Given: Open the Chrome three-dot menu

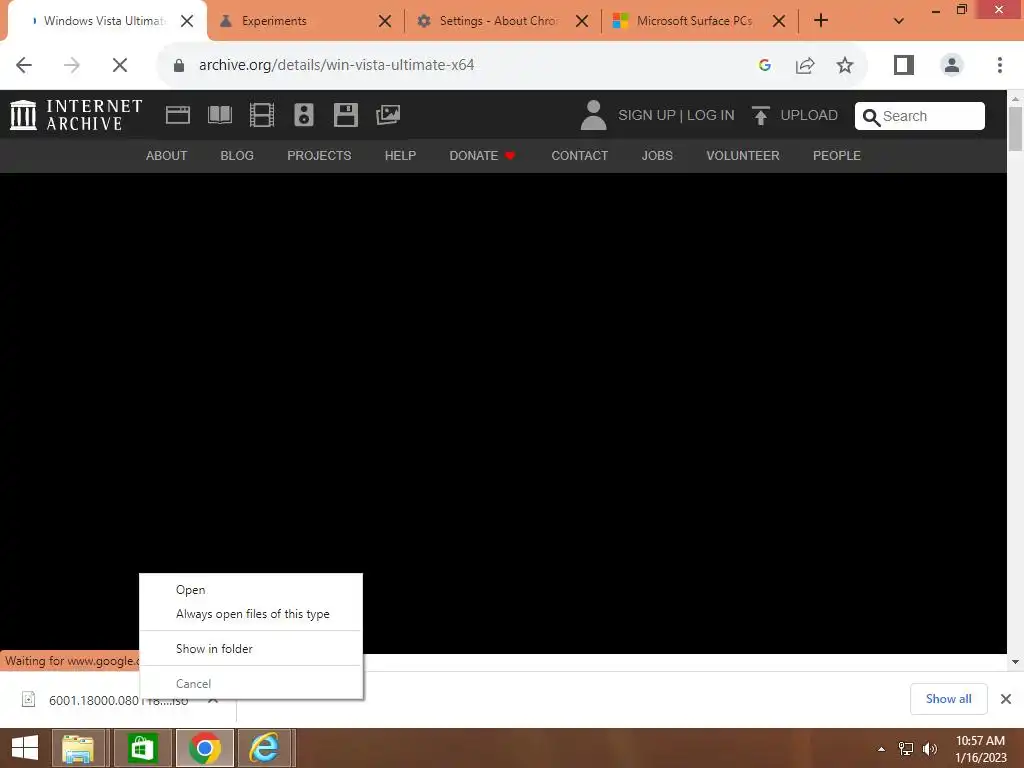Looking at the screenshot, I should point(1000,65).
